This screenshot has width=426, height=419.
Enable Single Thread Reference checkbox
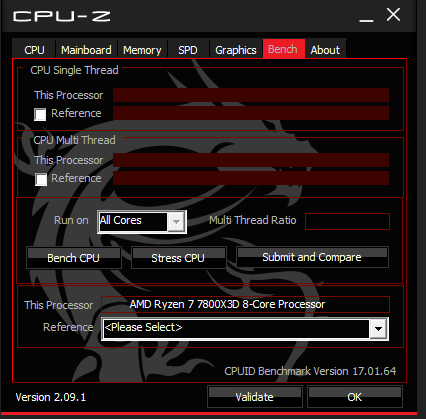[x=40, y=114]
